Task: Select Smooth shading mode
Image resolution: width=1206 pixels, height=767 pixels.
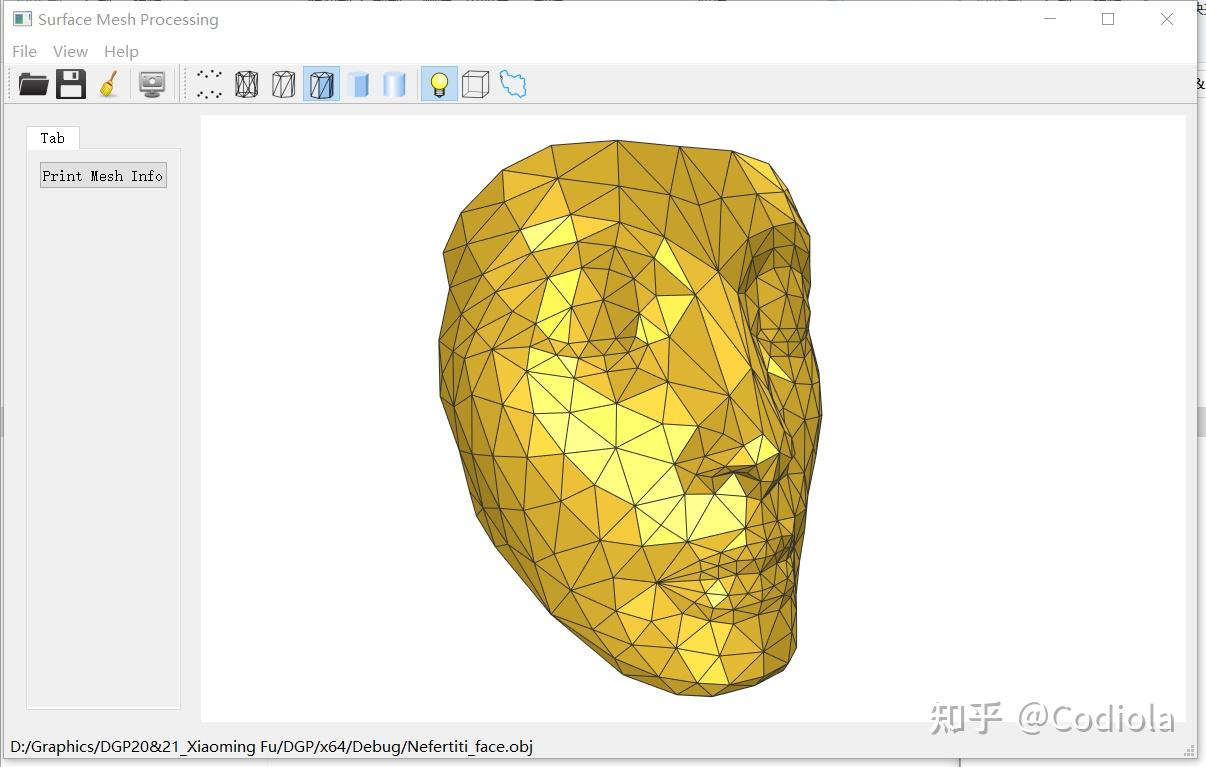Action: point(394,84)
